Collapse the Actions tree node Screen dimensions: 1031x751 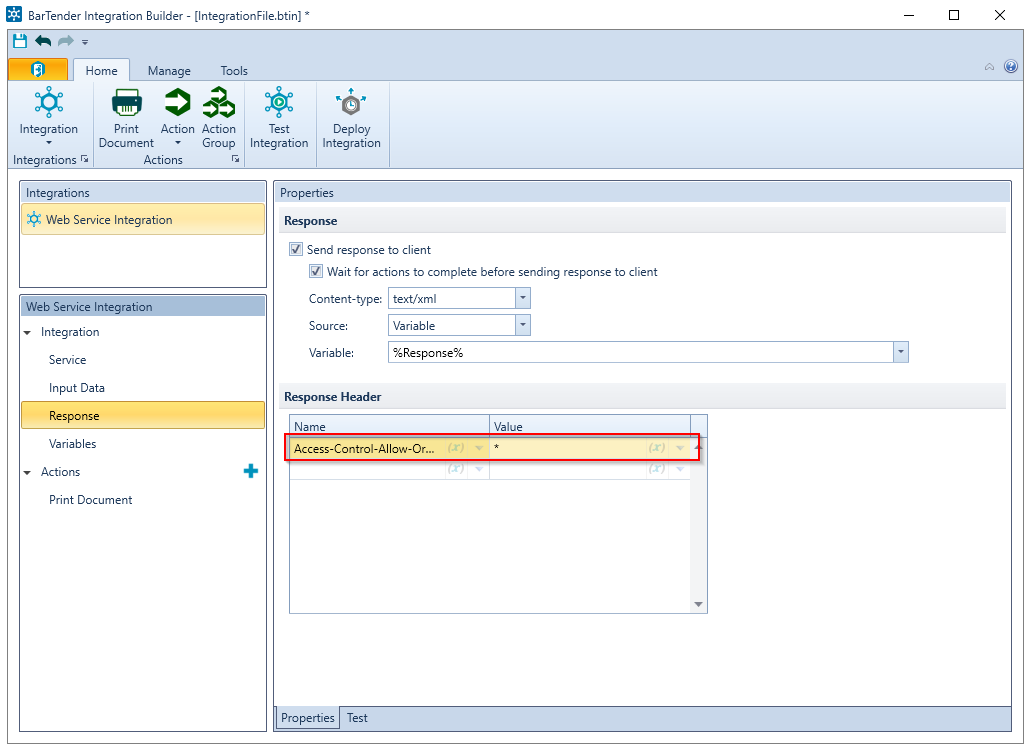pos(28,473)
